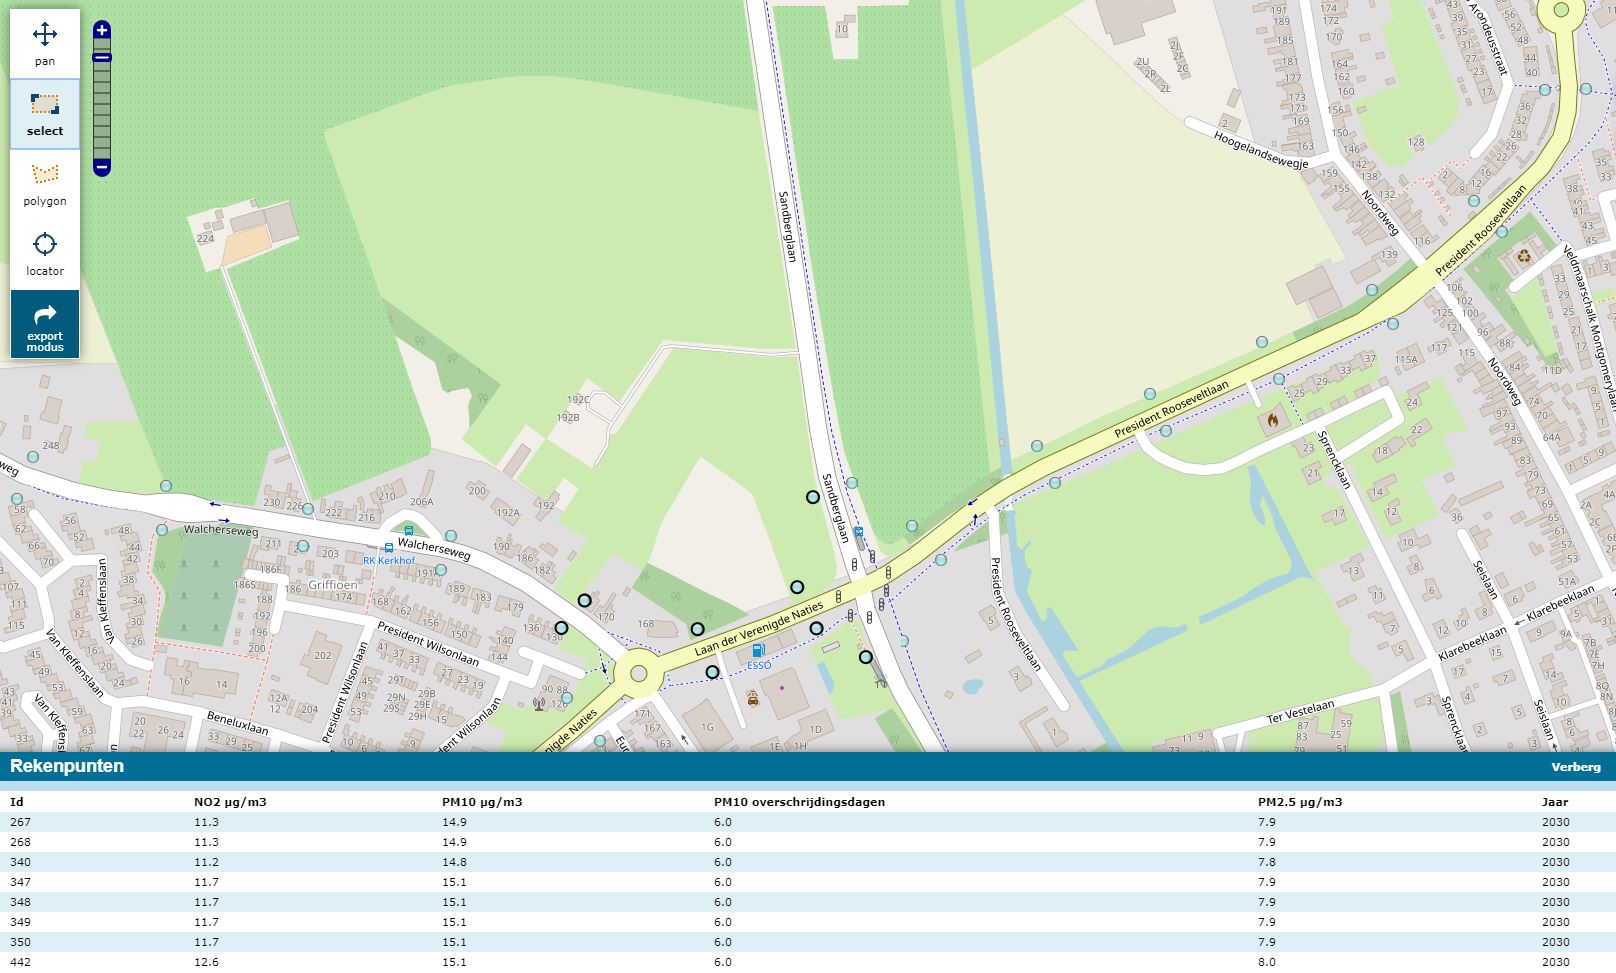Viewport: 1616px width, 973px height.
Task: Select row with Id 347
Action: tap(808, 882)
